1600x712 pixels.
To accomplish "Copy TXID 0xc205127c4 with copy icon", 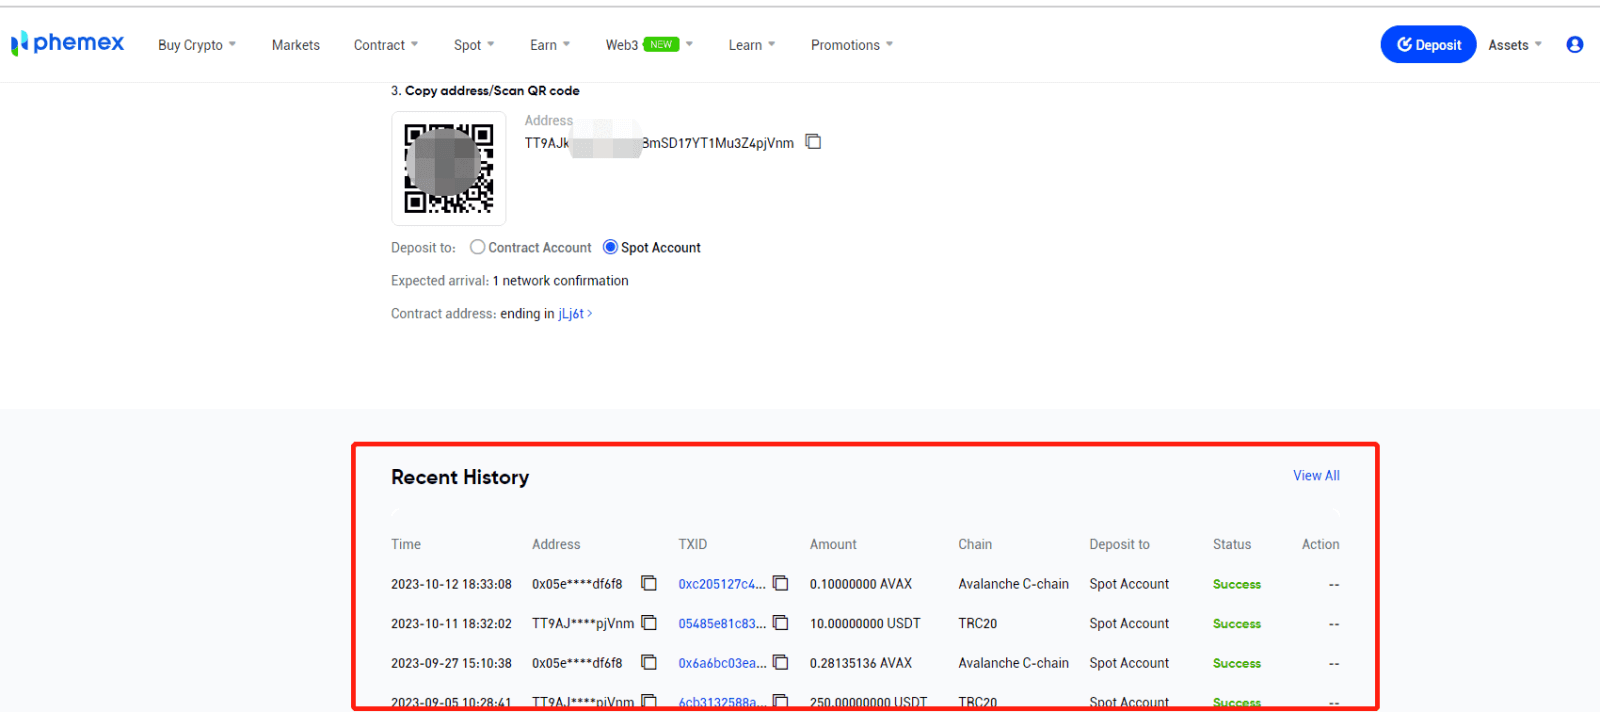I will tap(781, 583).
